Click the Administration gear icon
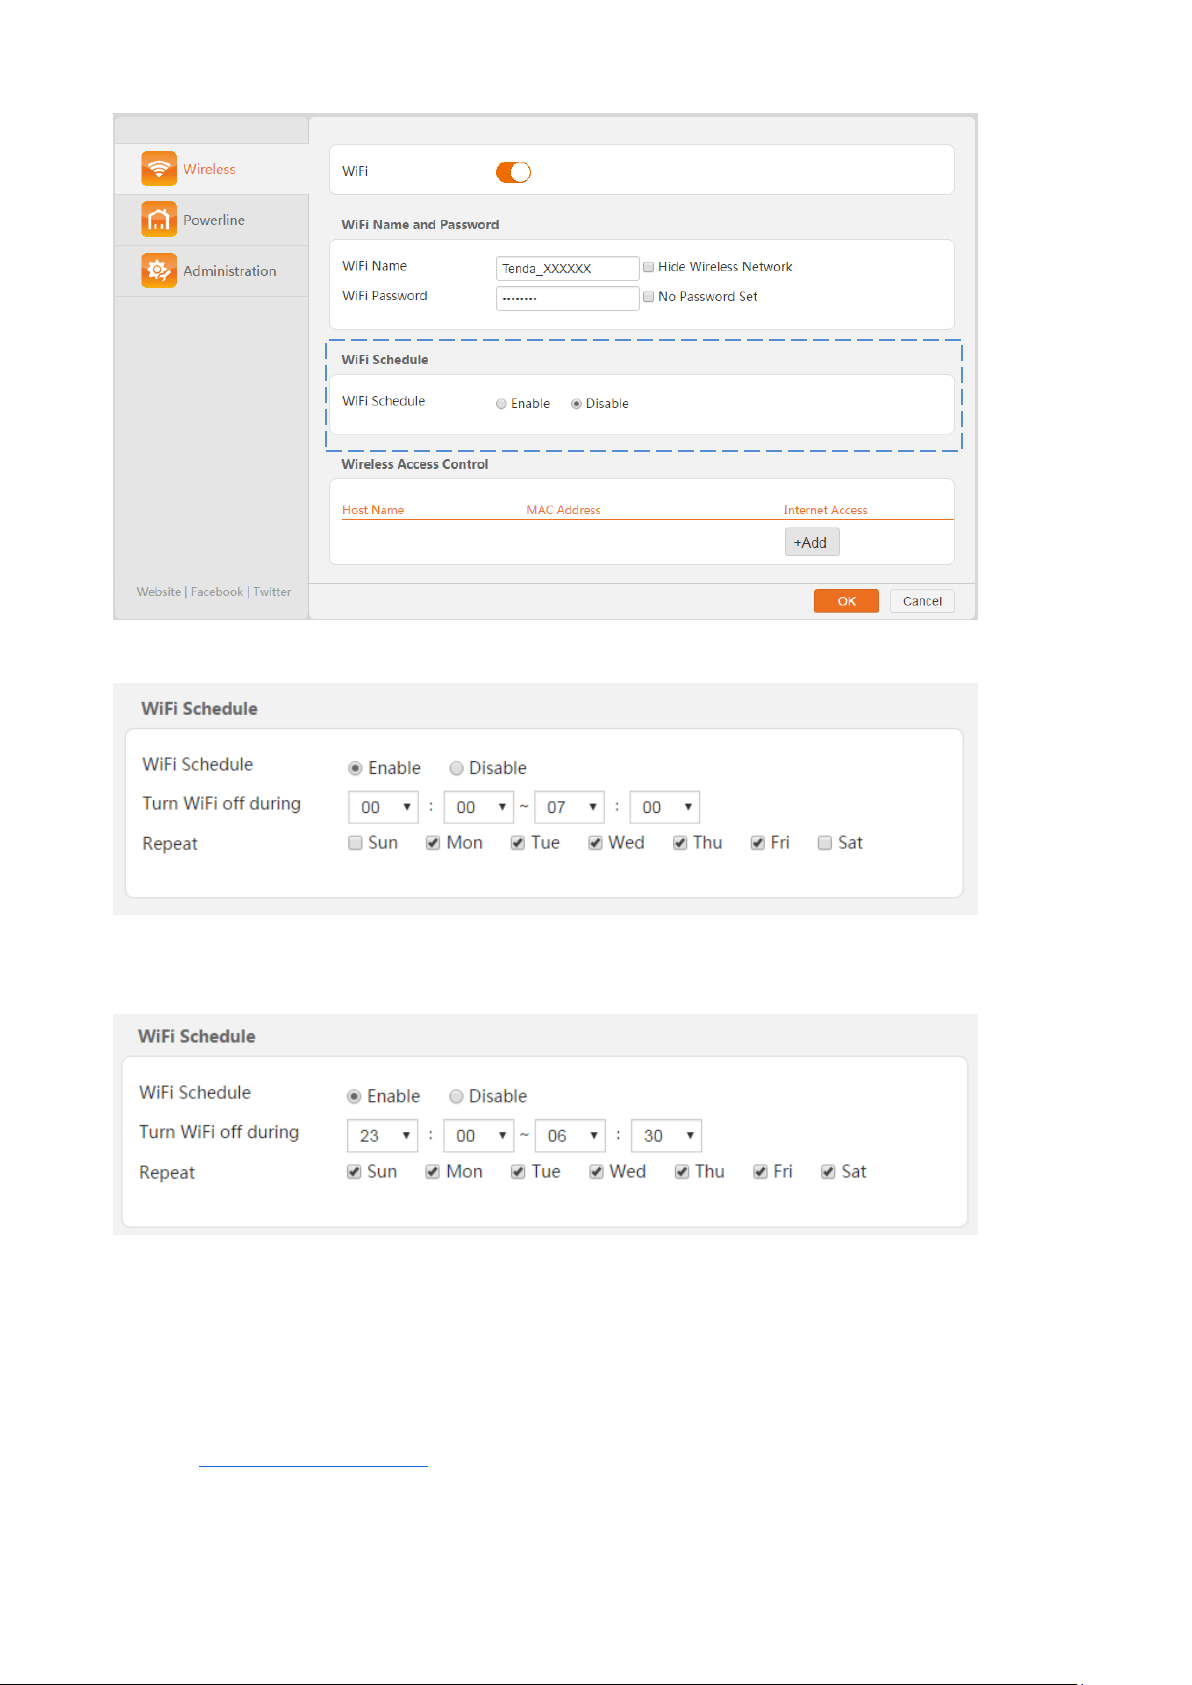The height and width of the screenshot is (1685, 1192). (159, 270)
